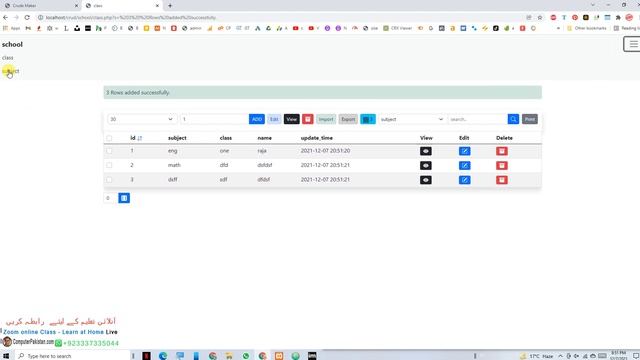The height and width of the screenshot is (360, 640).
Task: Open WhatsApp icon in taskbar
Action: pyautogui.click(x=246, y=356)
